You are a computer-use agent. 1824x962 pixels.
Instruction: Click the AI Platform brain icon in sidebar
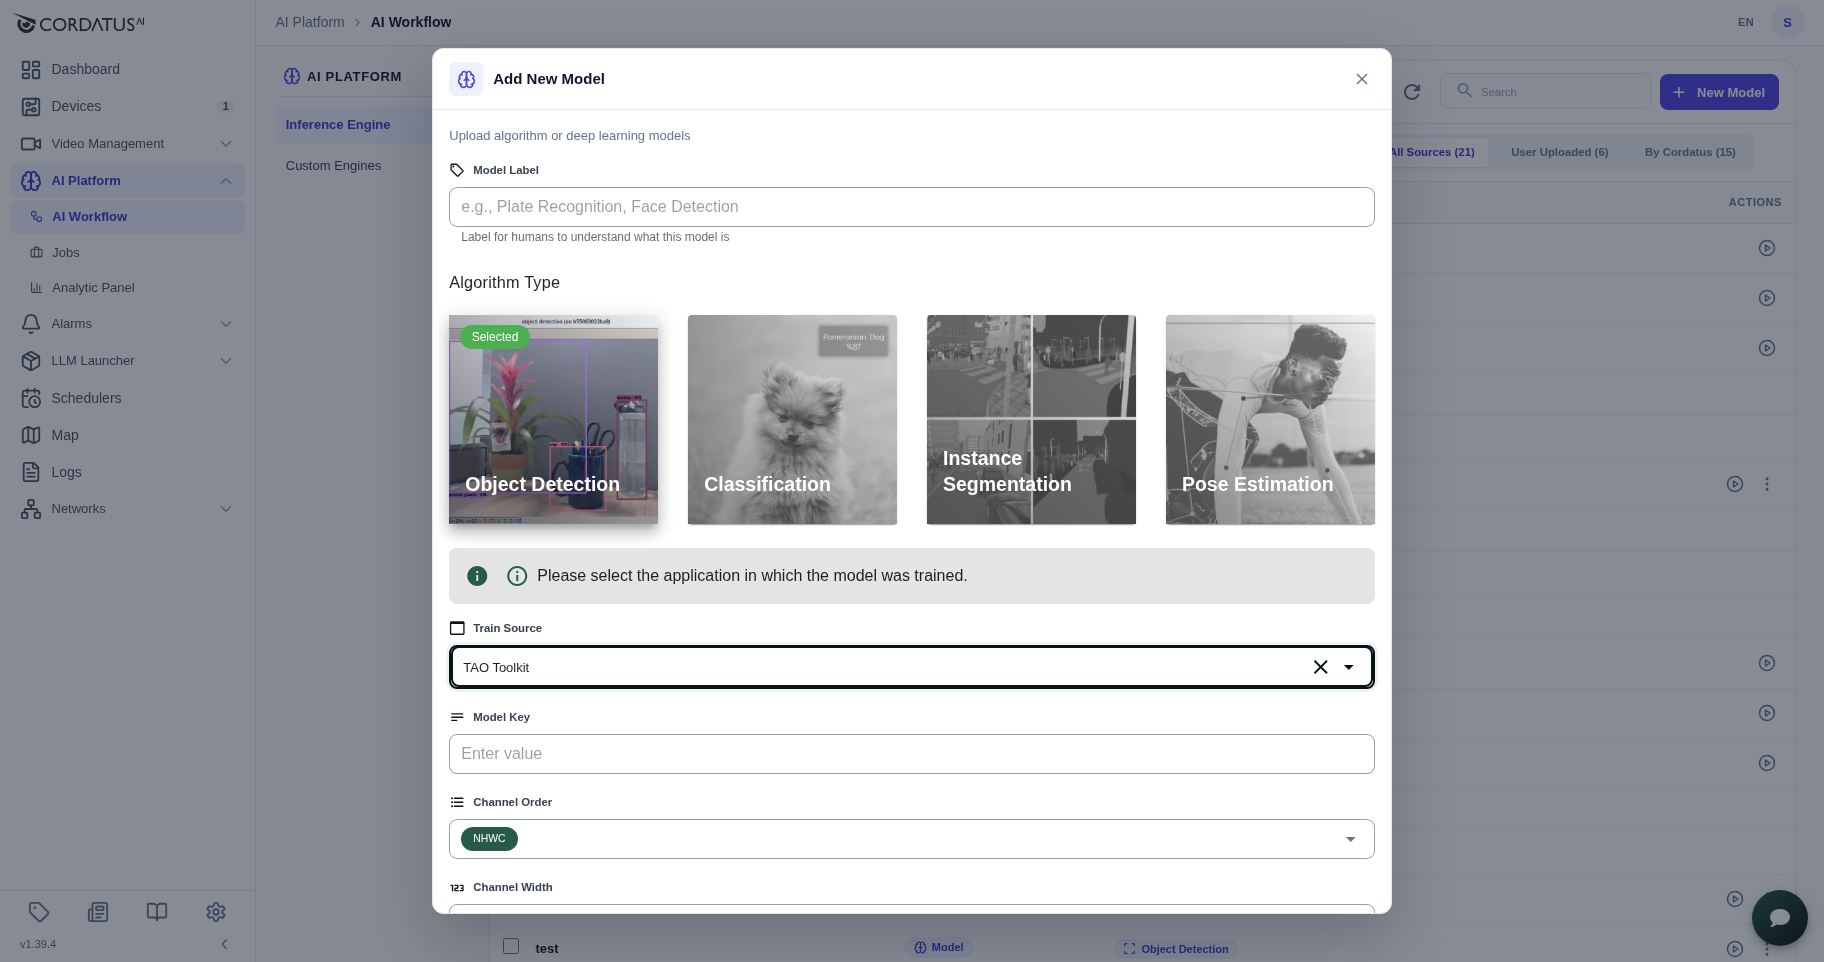31,181
